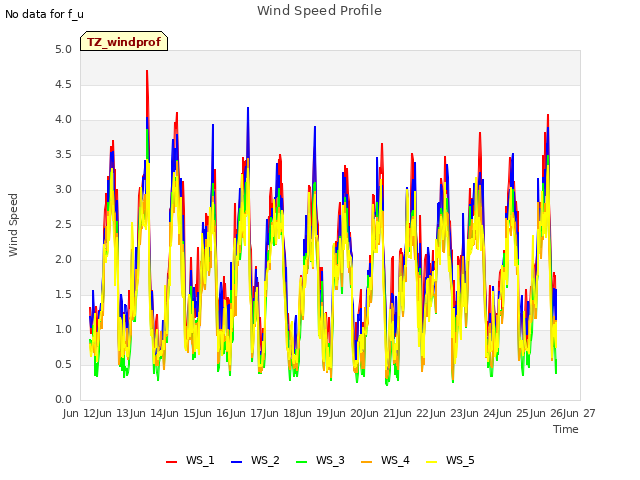Screen dimensions: 640x480
Task: Click the Wind Speed y-axis label
Action: [x=13, y=225]
